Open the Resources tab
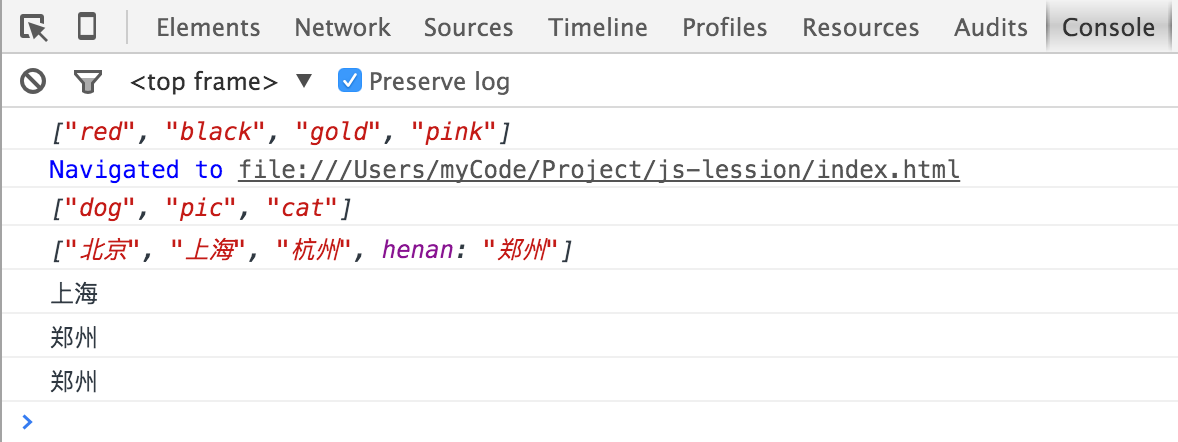The height and width of the screenshot is (442, 1178). point(861,28)
